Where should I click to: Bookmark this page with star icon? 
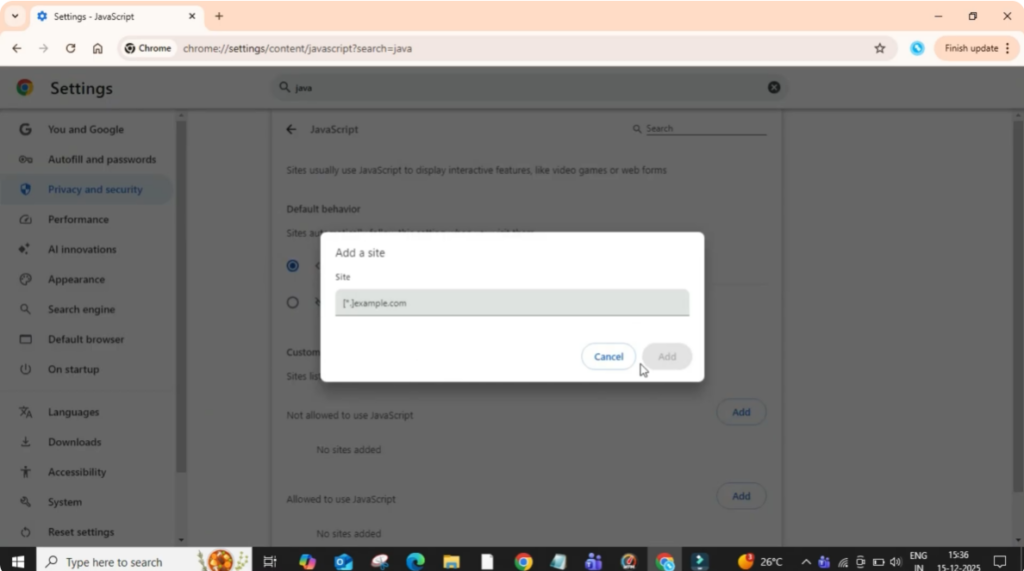click(880, 48)
